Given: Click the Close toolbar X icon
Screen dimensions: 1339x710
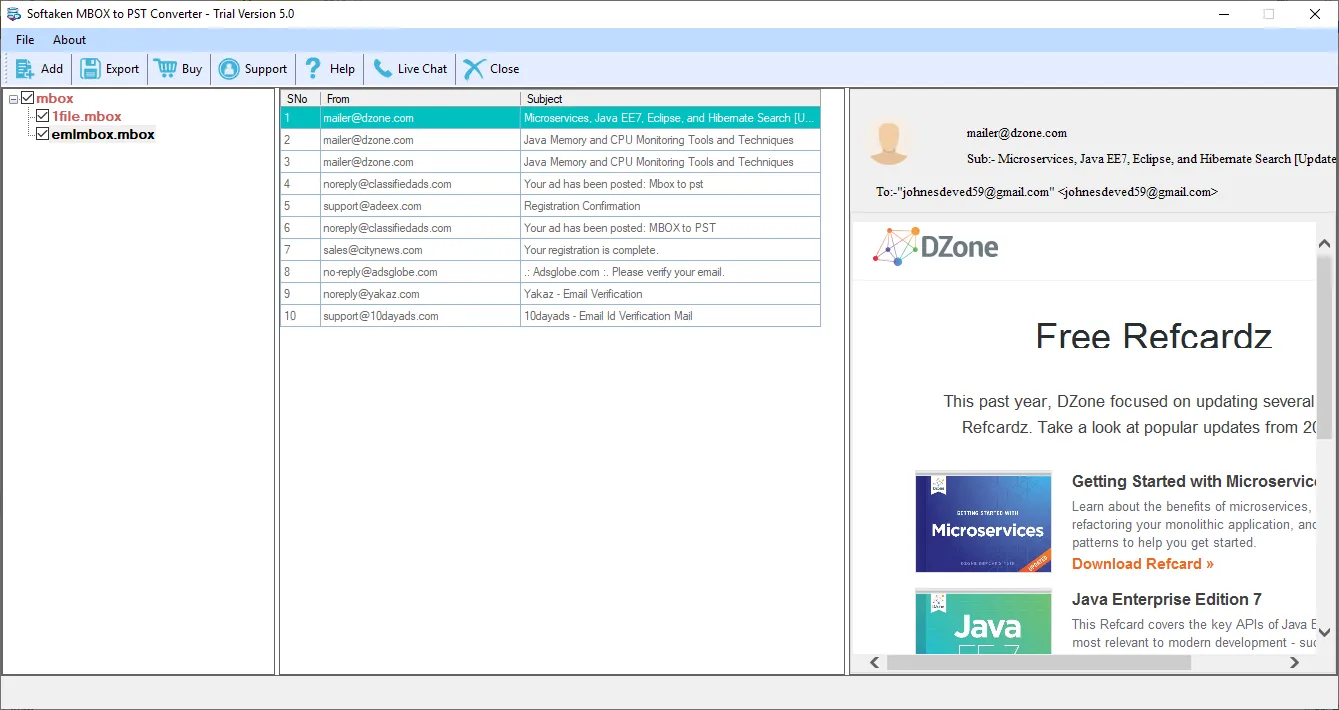Looking at the screenshot, I should point(474,69).
